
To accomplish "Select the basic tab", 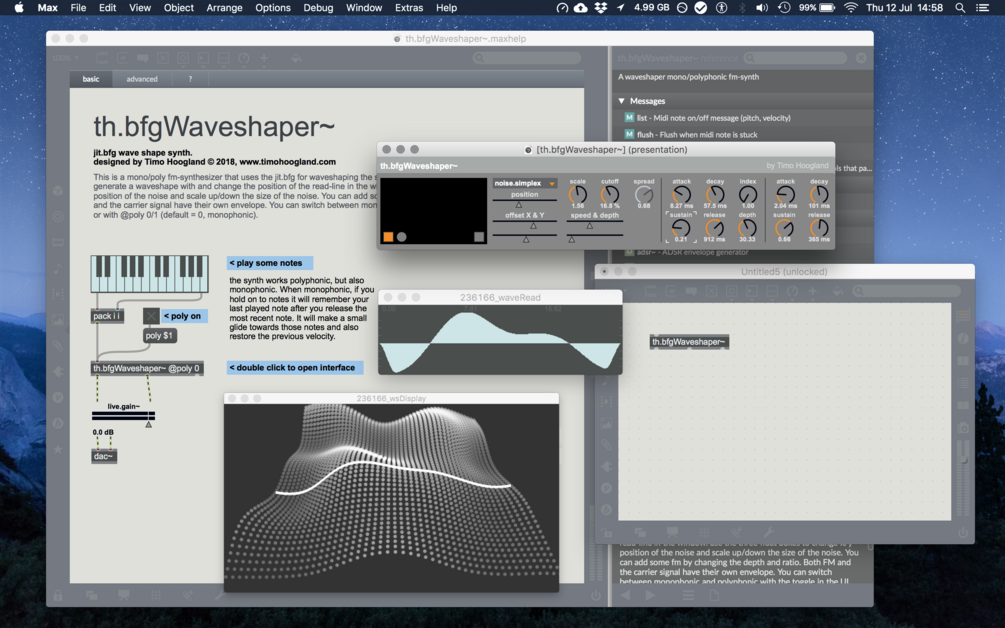I will pos(91,79).
